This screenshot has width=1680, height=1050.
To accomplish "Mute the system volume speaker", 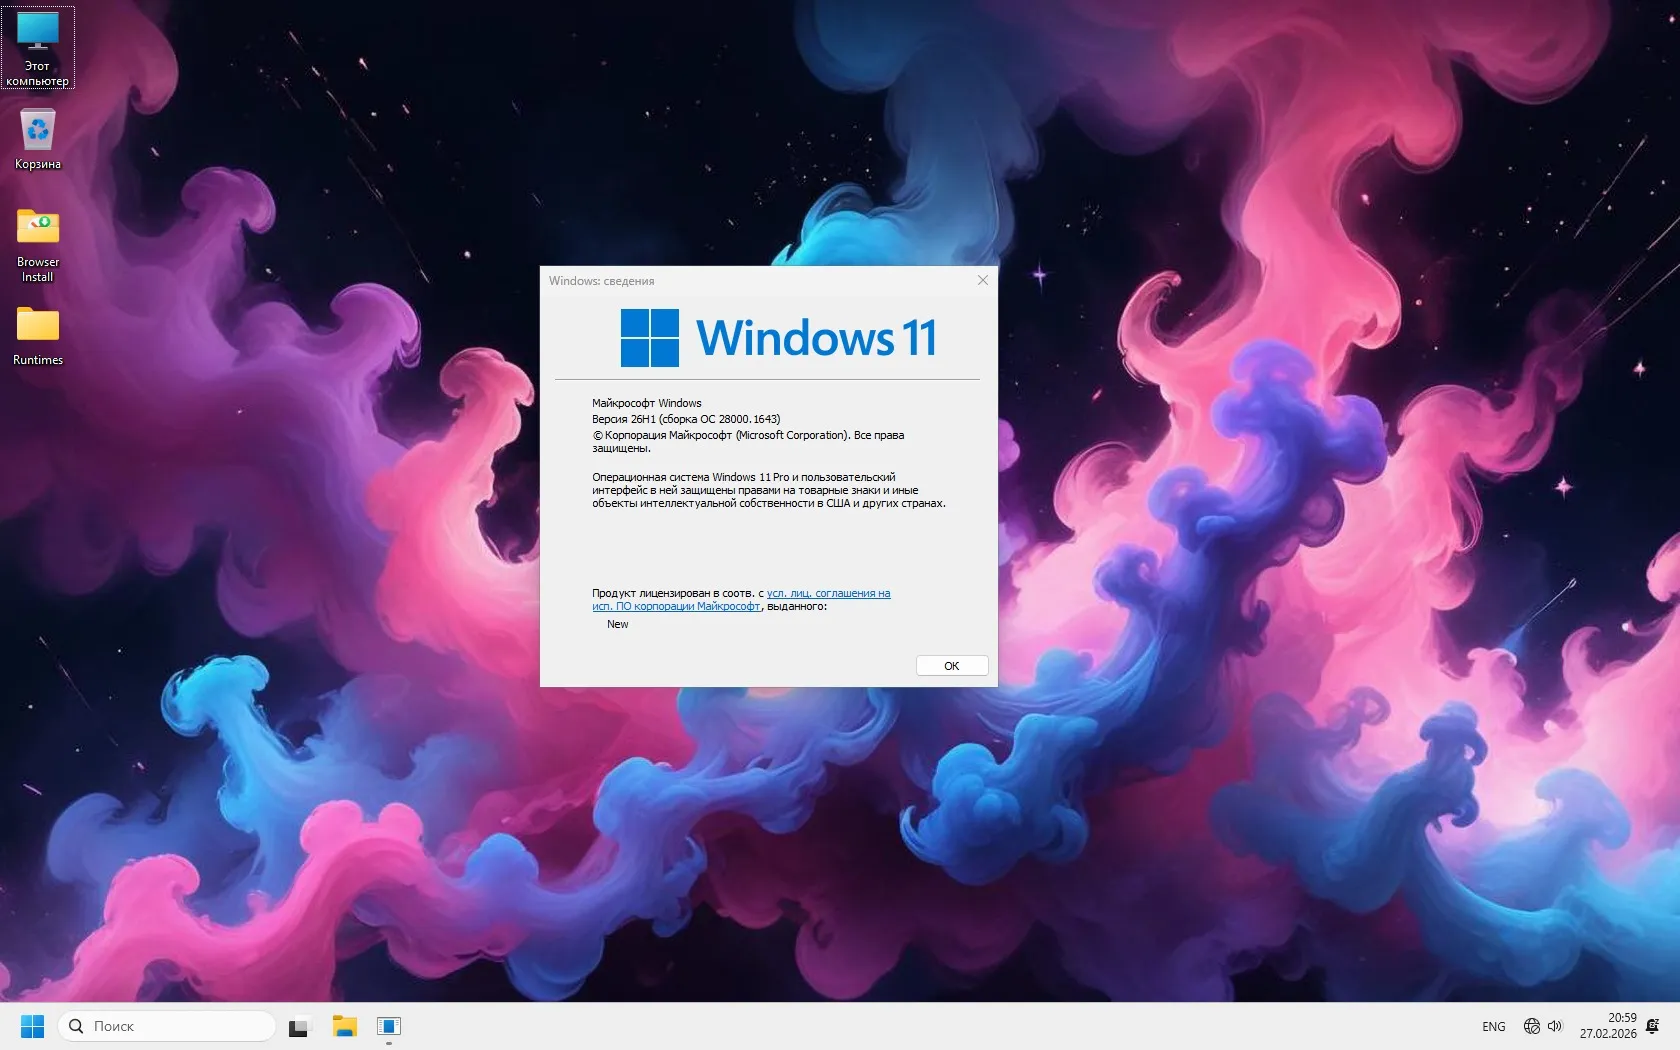I will tap(1555, 1026).
